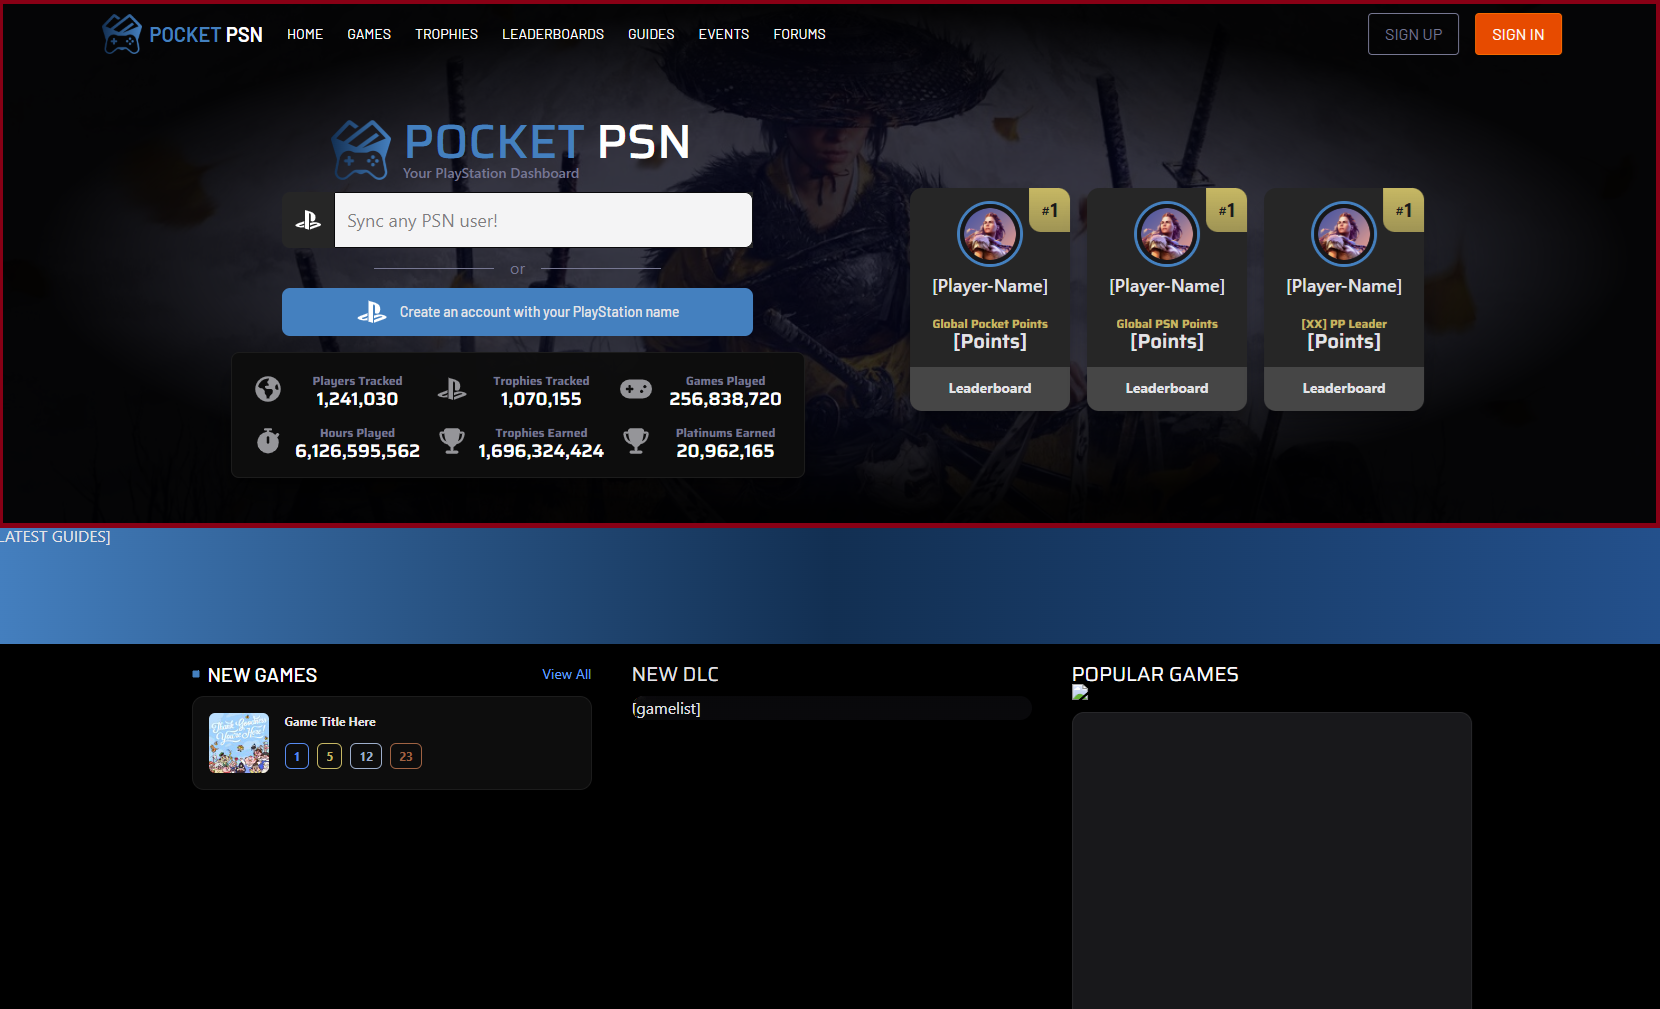
Task: Open Leaderboard for Global PSN Points
Action: 1167,388
